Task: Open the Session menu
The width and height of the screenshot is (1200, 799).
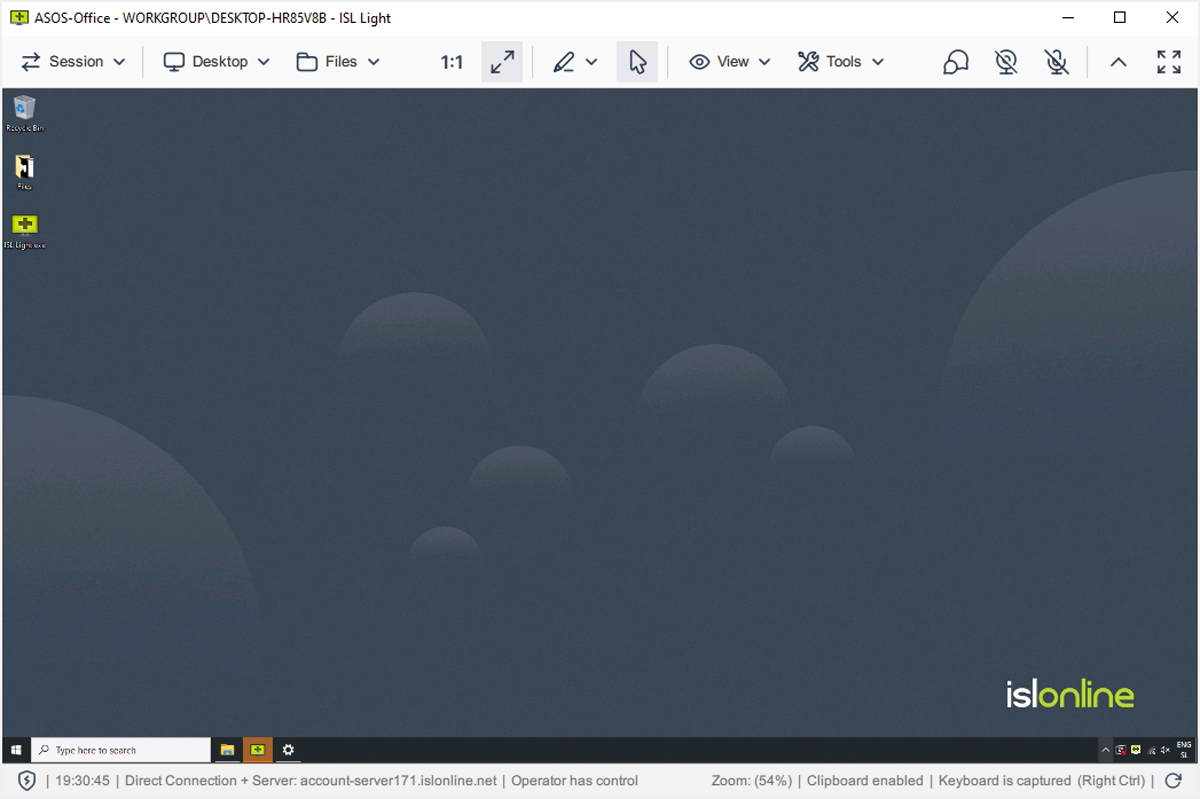Action: 74,62
